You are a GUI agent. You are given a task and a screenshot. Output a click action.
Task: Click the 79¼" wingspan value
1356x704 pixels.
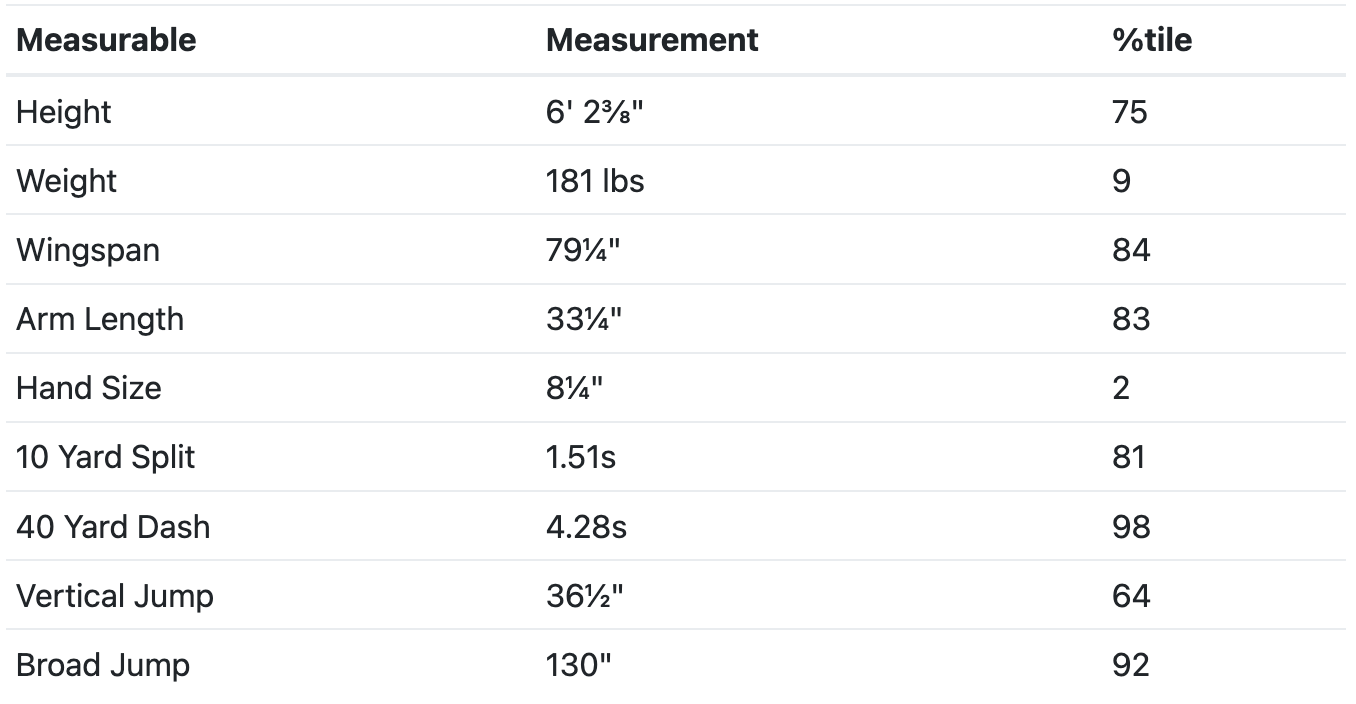click(583, 249)
